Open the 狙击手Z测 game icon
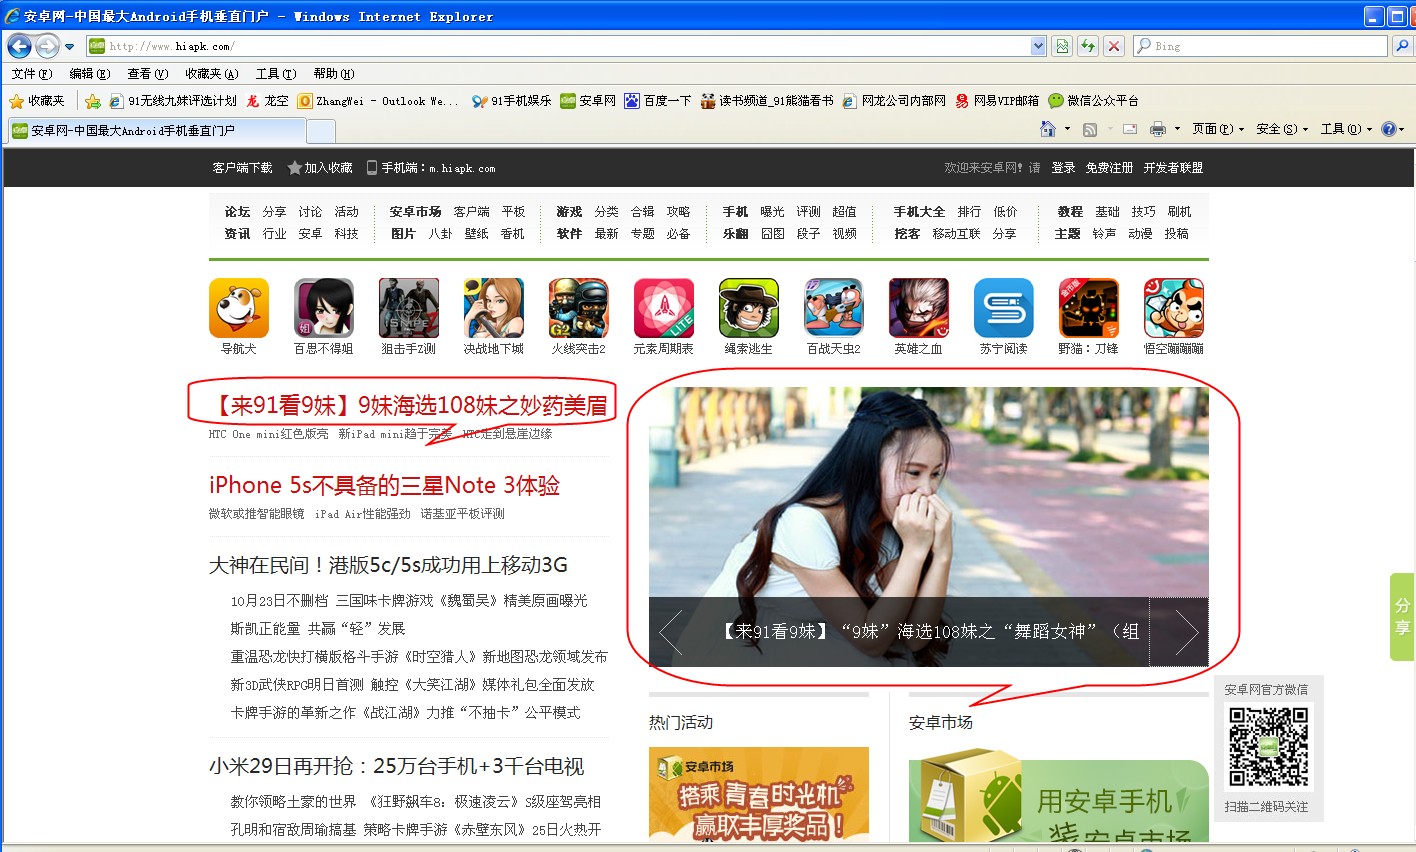This screenshot has height=852, width=1416. (409, 308)
